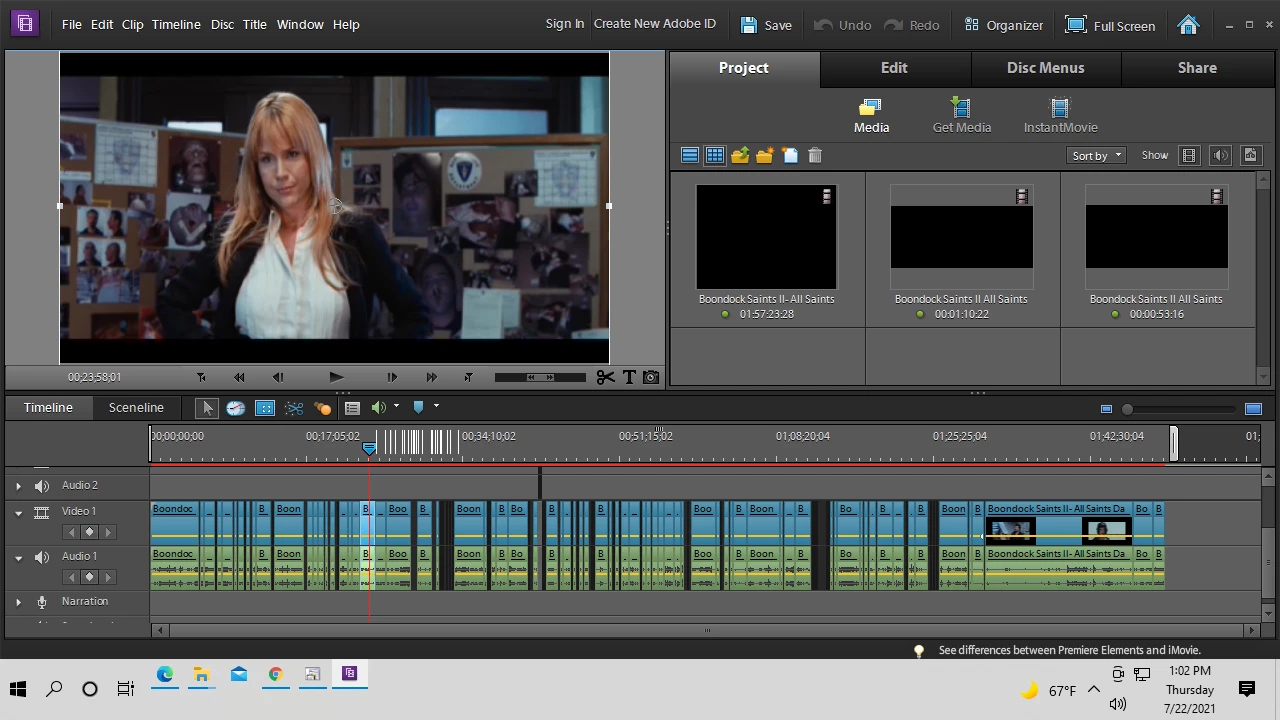Open File Explorer from the taskbar
Viewport: 1280px width, 720px height.
pyautogui.click(x=201, y=675)
